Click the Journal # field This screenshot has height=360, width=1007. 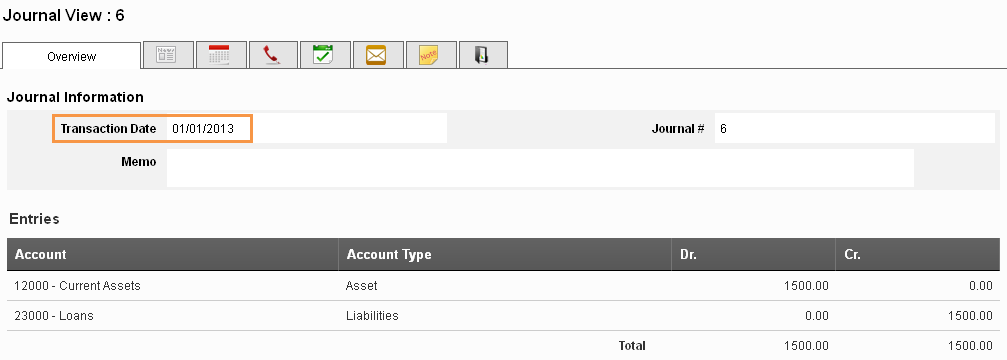tap(854, 128)
